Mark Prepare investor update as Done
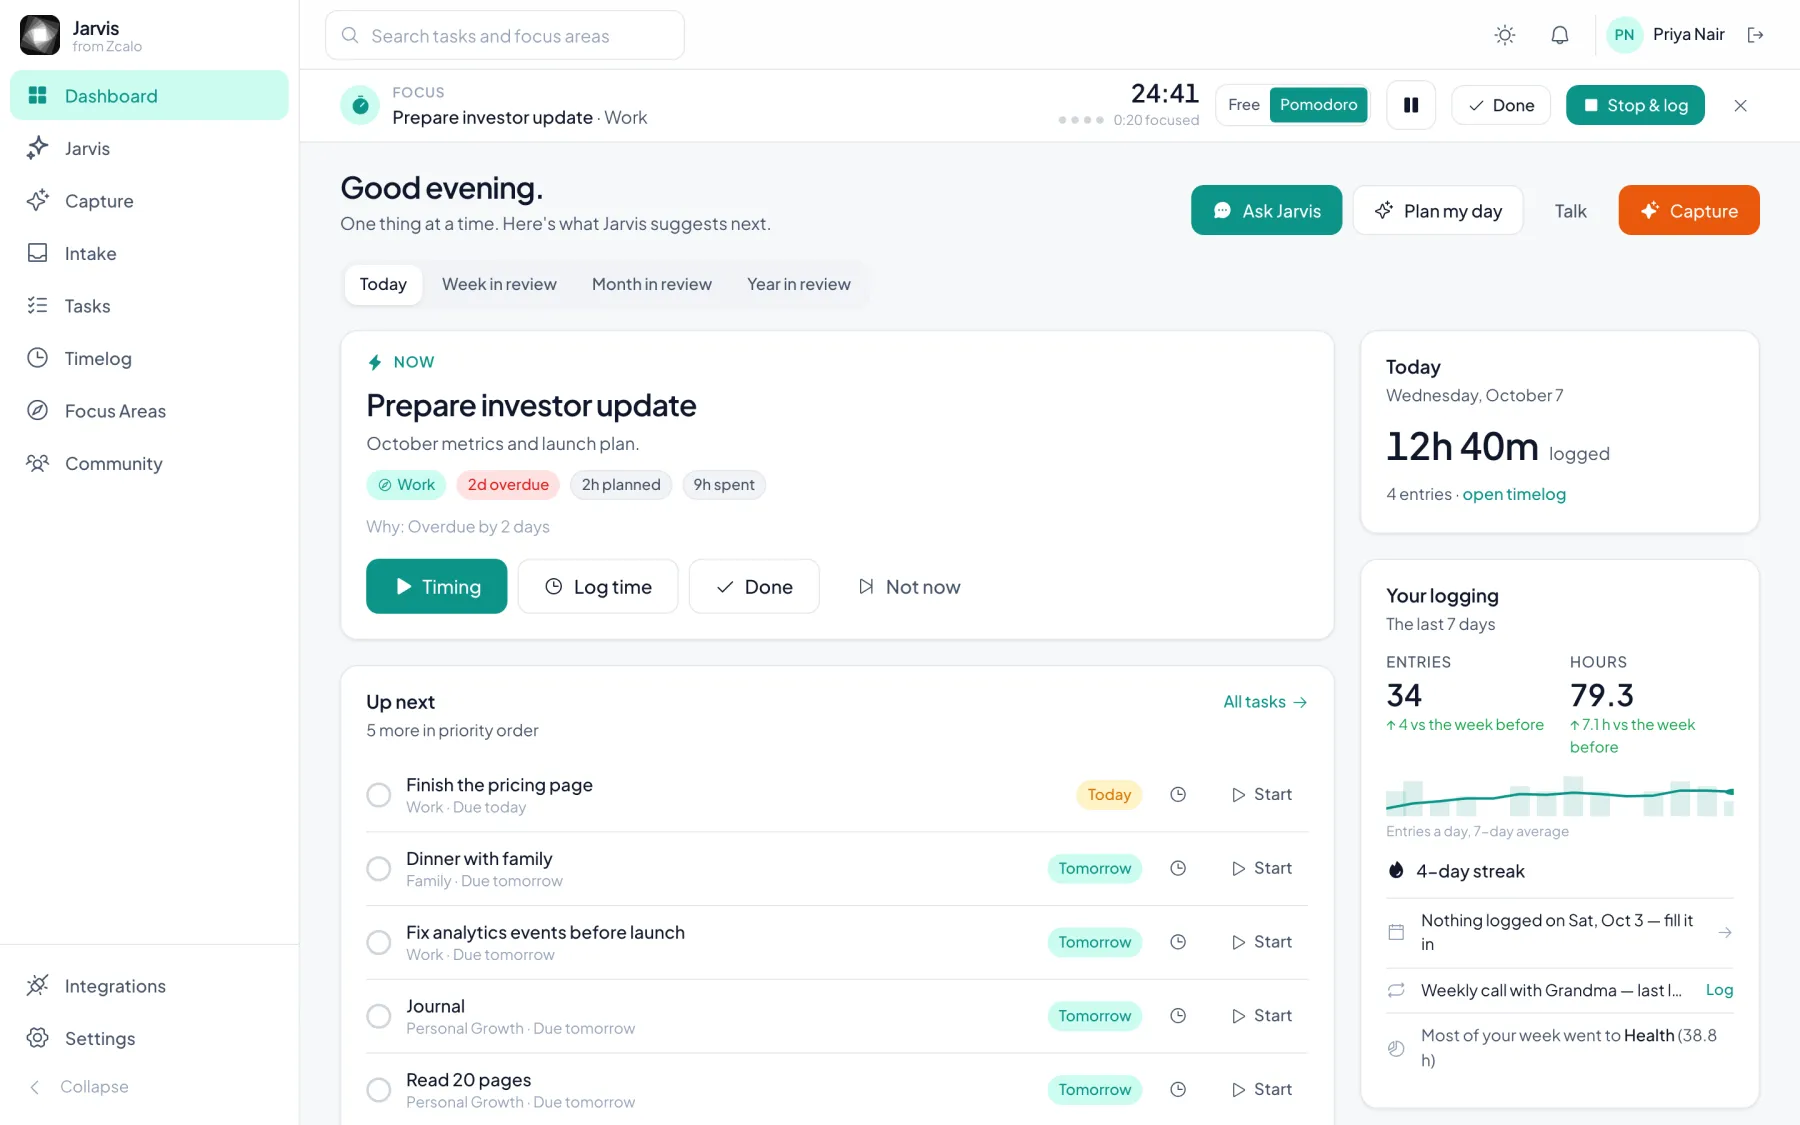 [x=754, y=586]
